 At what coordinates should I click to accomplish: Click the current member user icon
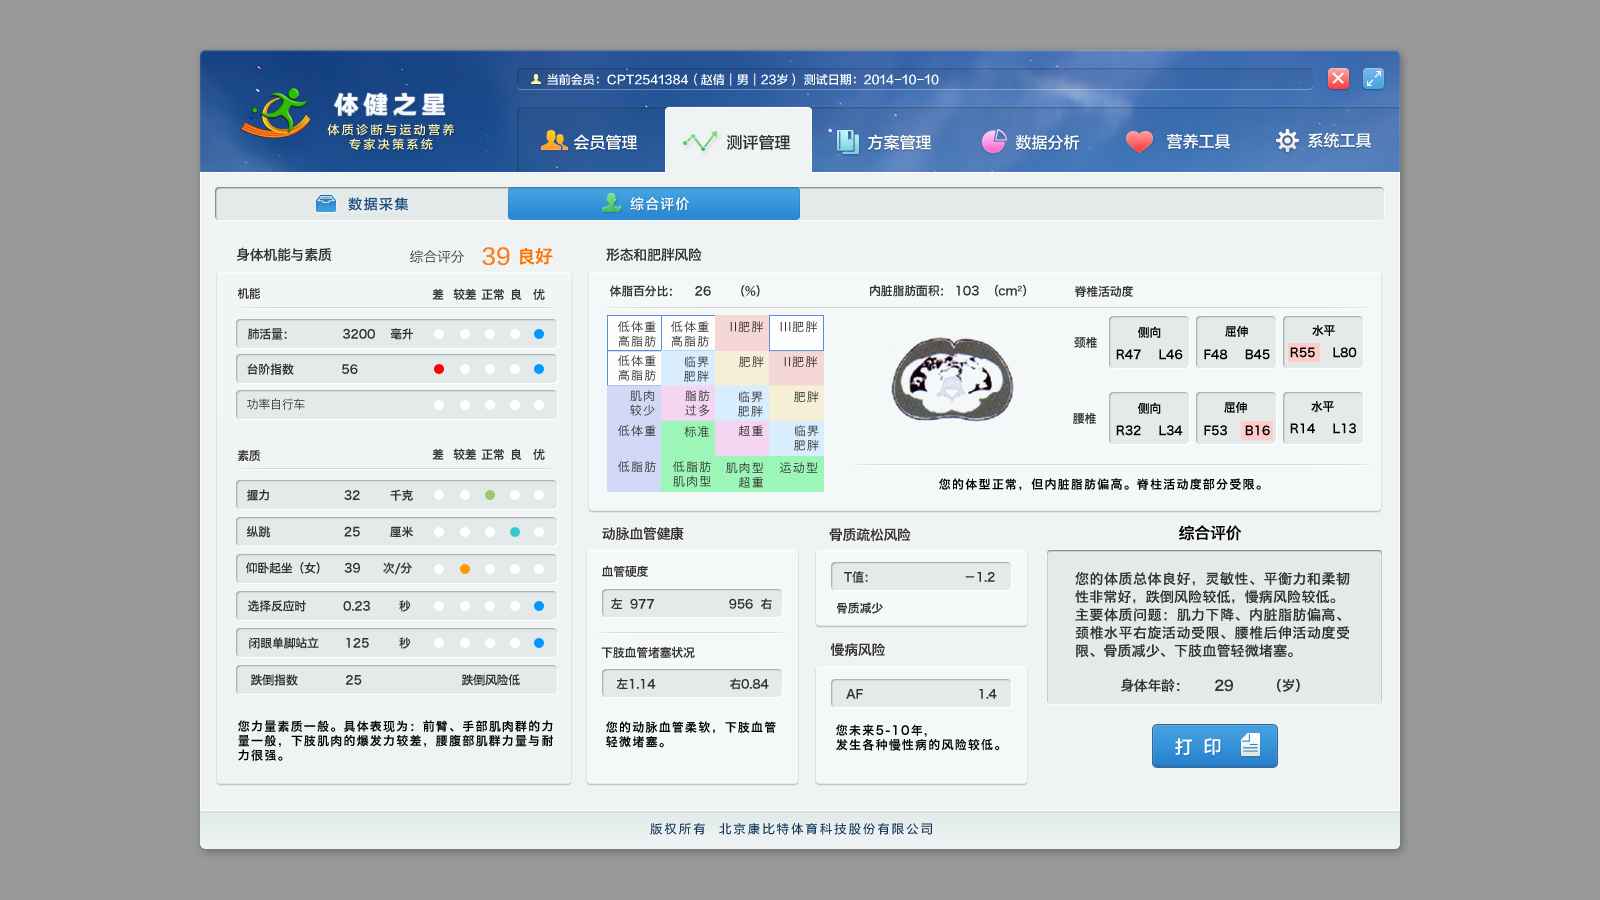click(536, 79)
